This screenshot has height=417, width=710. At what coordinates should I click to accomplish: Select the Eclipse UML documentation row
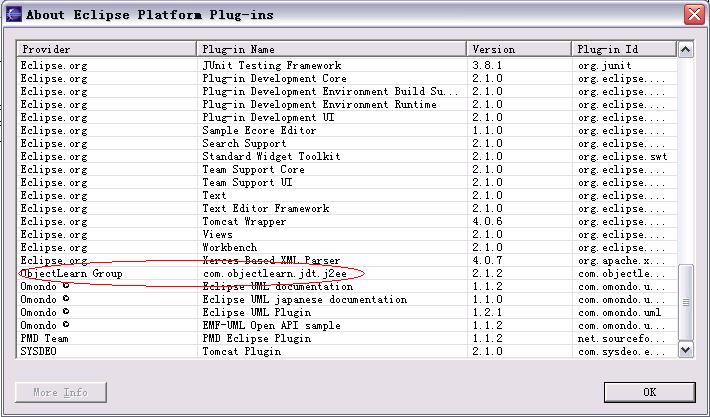pyautogui.click(x=347, y=287)
